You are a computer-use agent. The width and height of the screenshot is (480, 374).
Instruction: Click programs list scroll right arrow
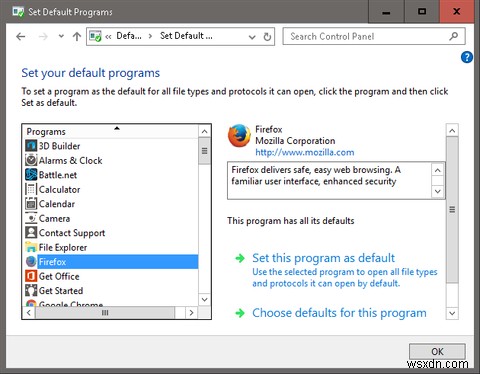tap(191, 313)
